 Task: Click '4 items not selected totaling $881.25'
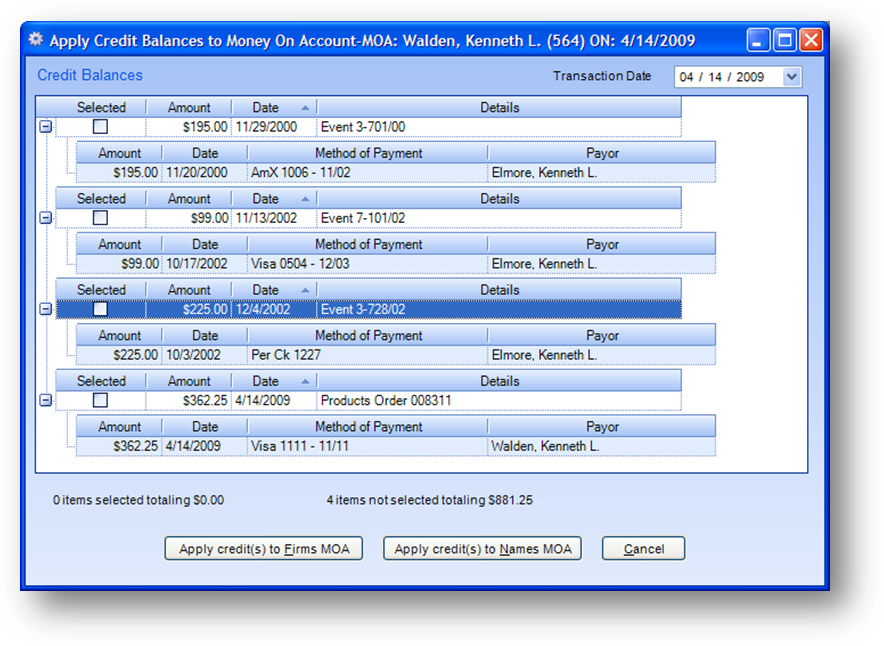pos(430,500)
